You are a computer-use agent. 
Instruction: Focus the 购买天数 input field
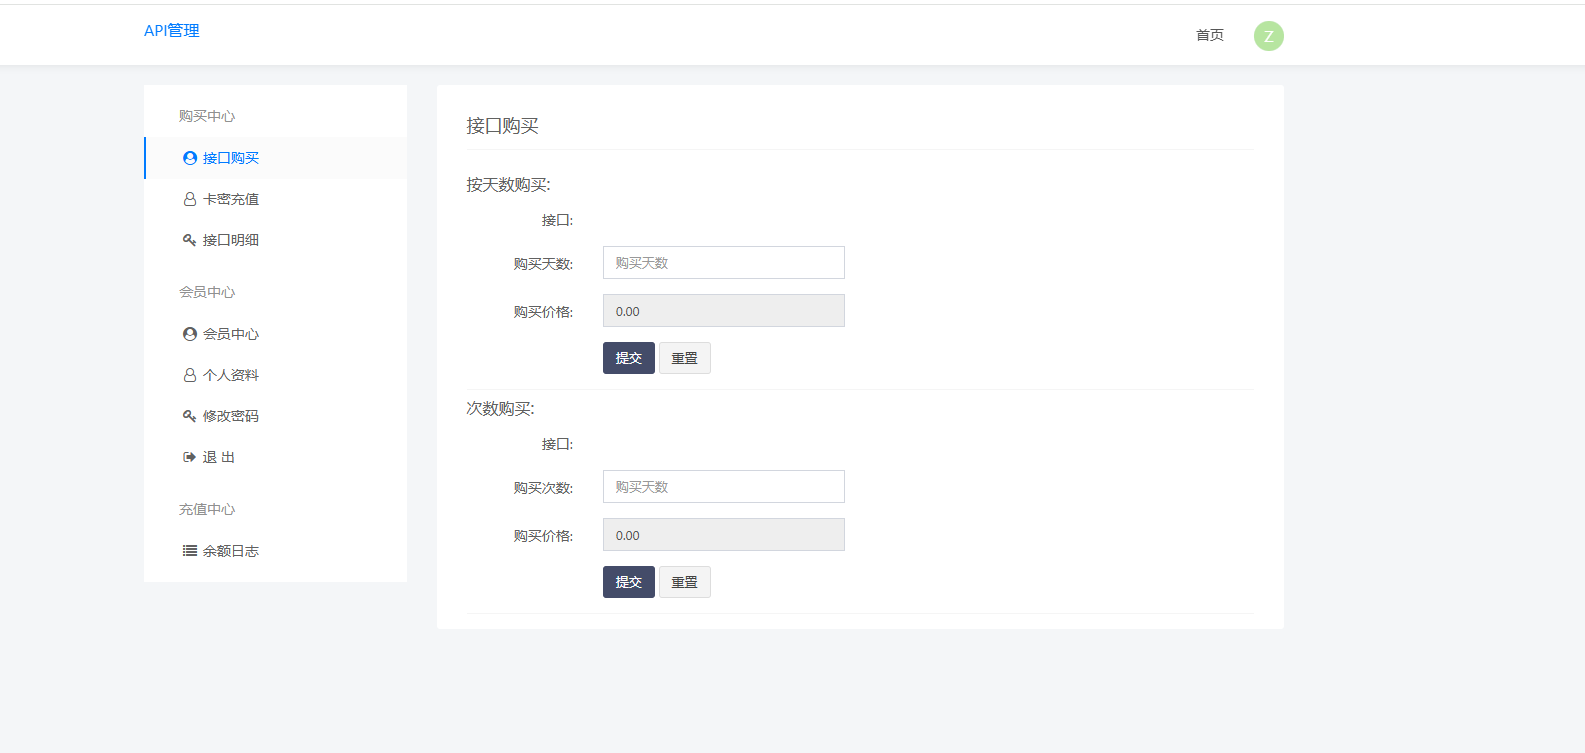(723, 263)
